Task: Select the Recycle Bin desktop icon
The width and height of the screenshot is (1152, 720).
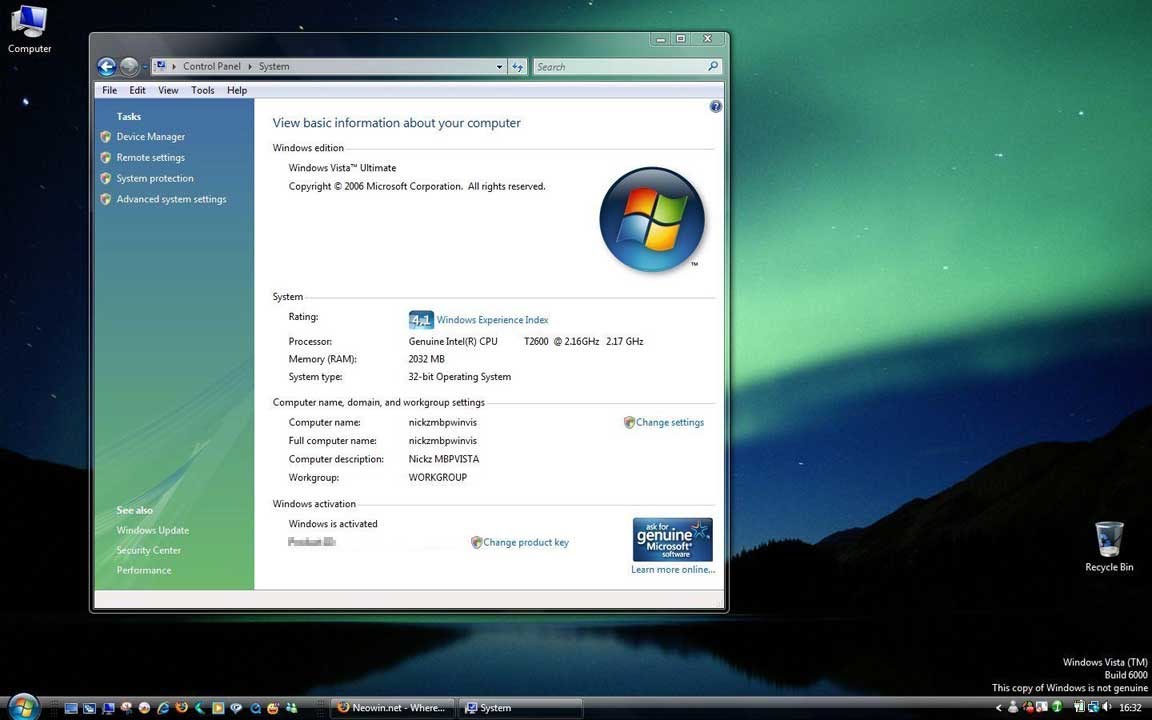Action: [1109, 547]
